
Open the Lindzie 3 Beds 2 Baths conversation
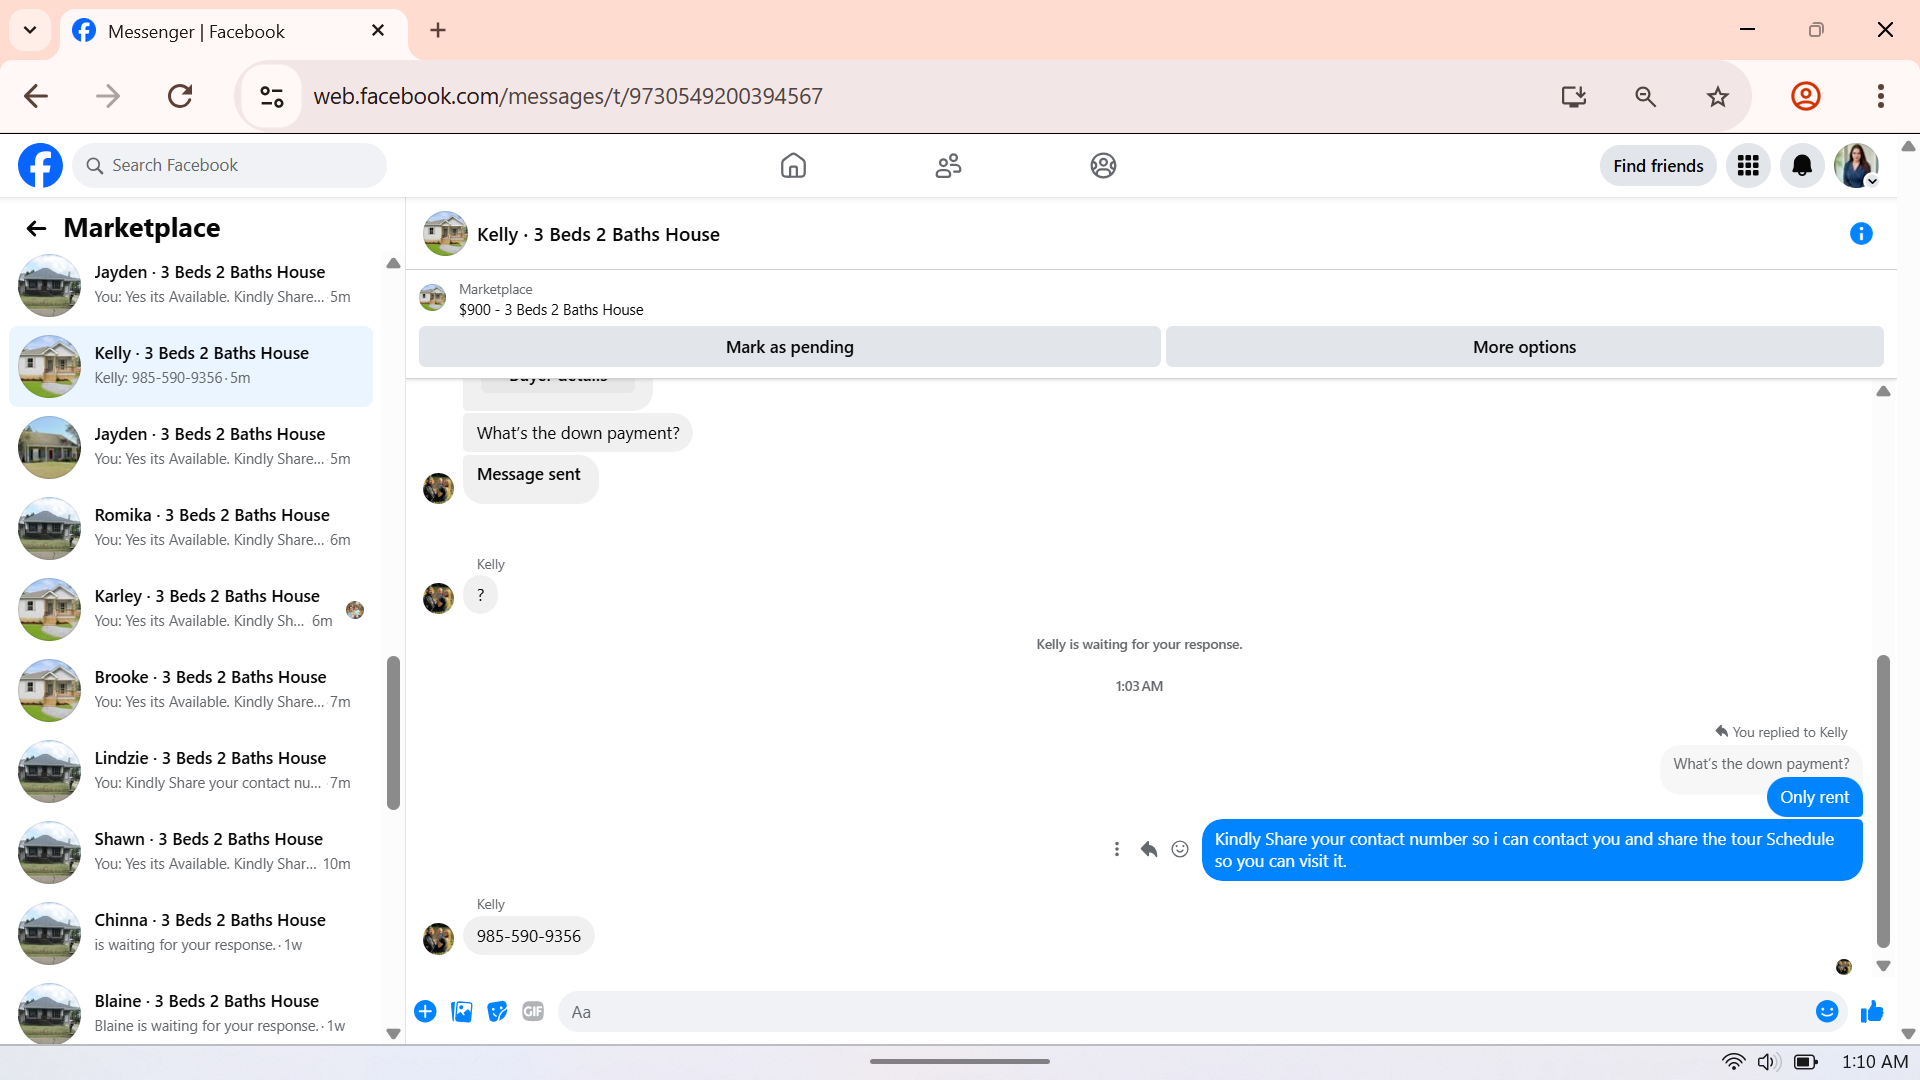click(191, 771)
